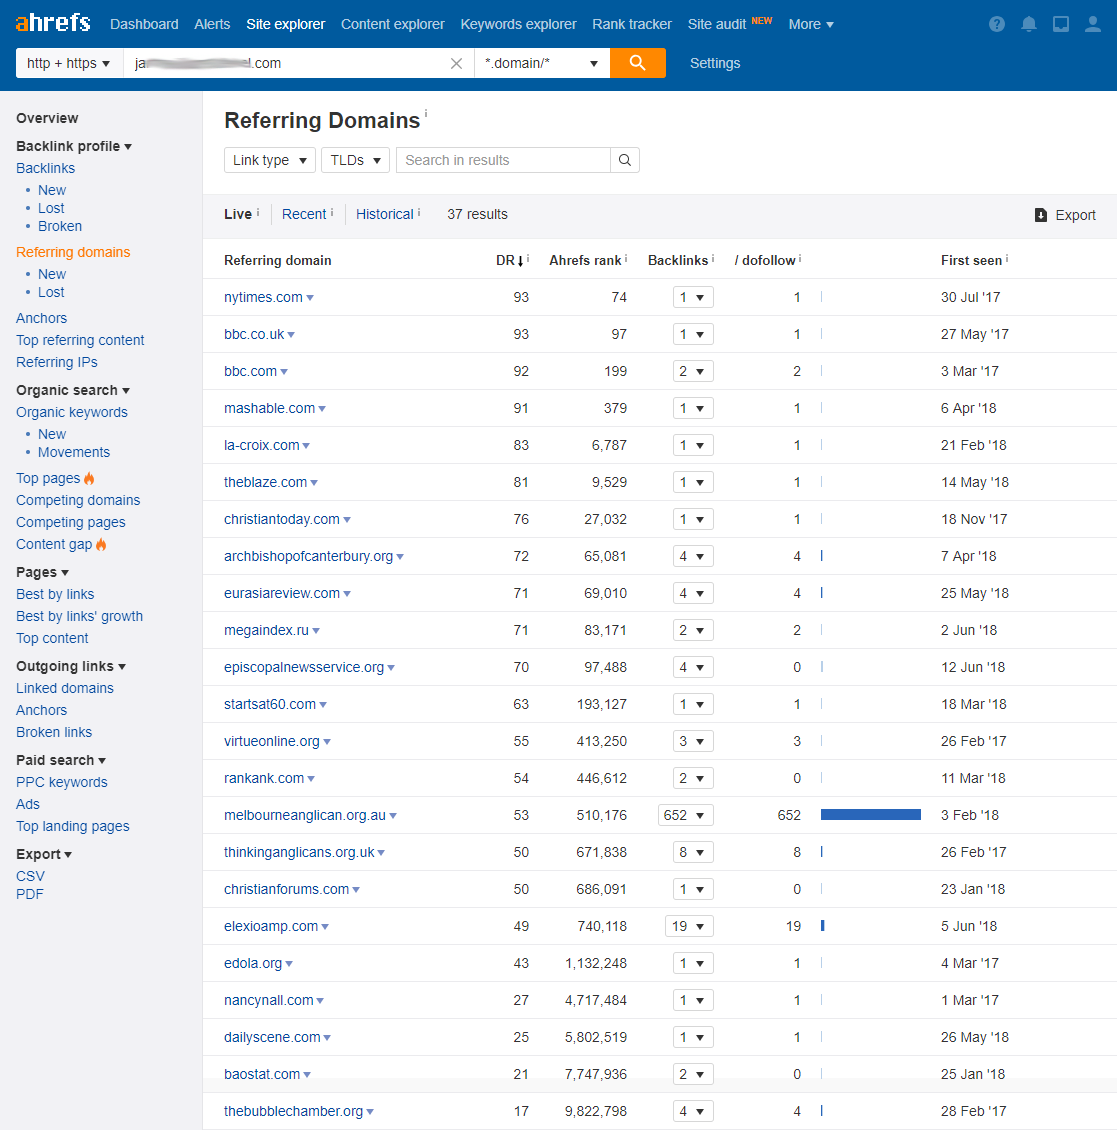Open the eurasiareview.com domain link
The width and height of the screenshot is (1117, 1130).
point(282,593)
